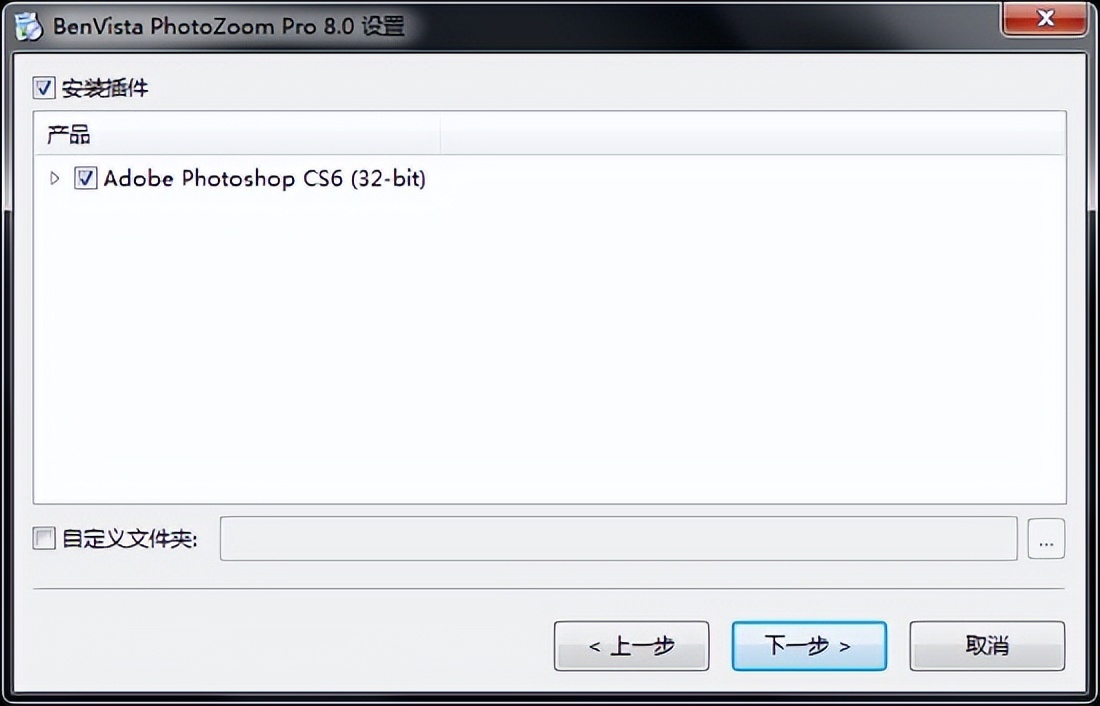Click the empty column header beside 产品
The width and height of the screenshot is (1100, 706).
[753, 134]
